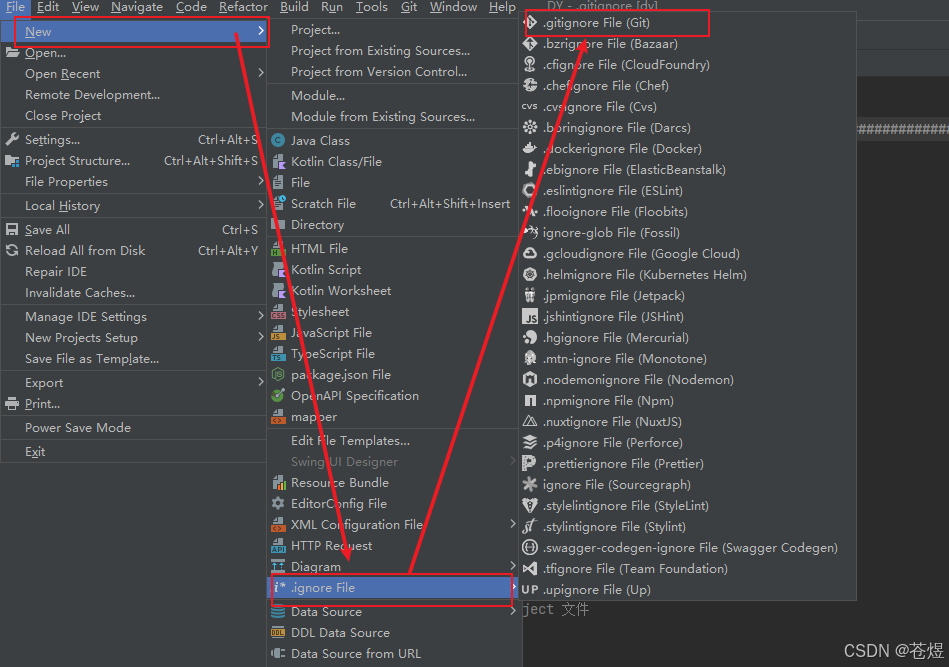Expand the New submenu arrow
The width and height of the screenshot is (949, 667).
click(x=261, y=30)
